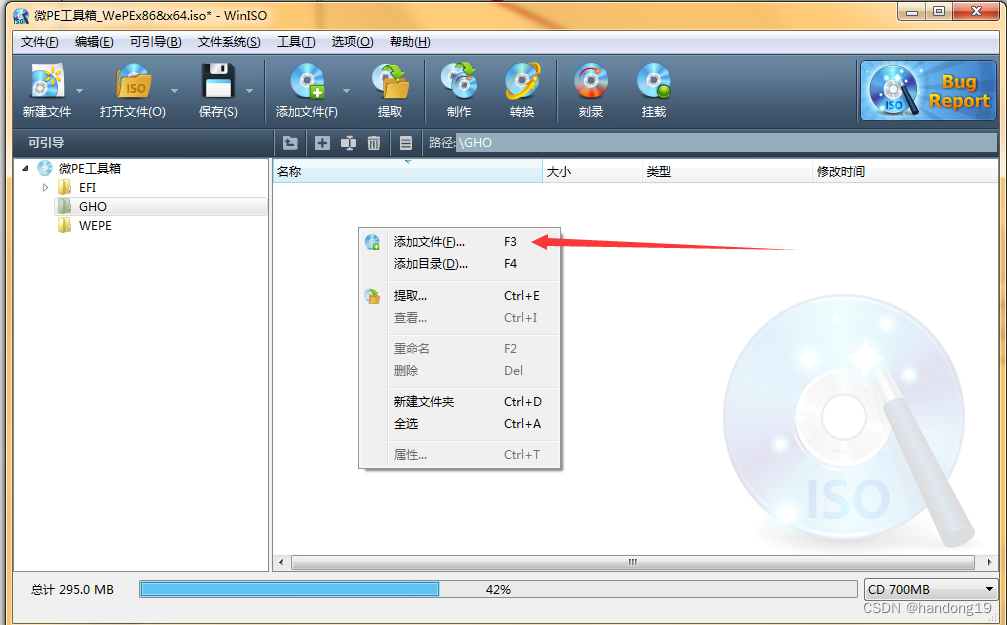The image size is (1007, 625).
Task: Click the Open File ISO folder icon
Action: [x=133, y=82]
